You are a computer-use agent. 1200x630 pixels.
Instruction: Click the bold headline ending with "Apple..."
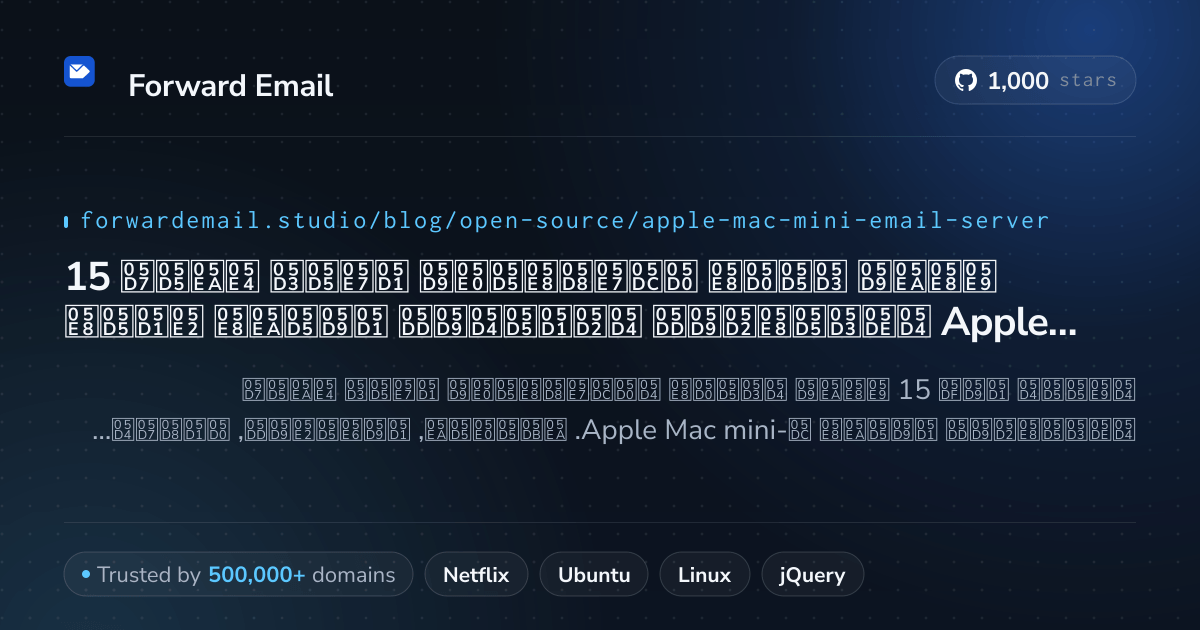571,298
